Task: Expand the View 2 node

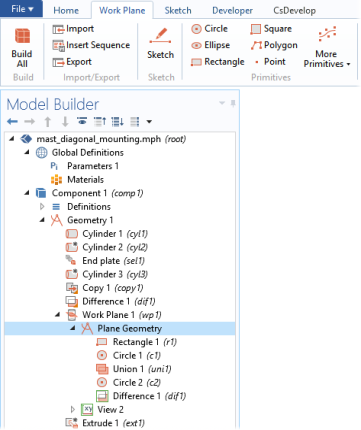Action: pyautogui.click(x=73, y=409)
